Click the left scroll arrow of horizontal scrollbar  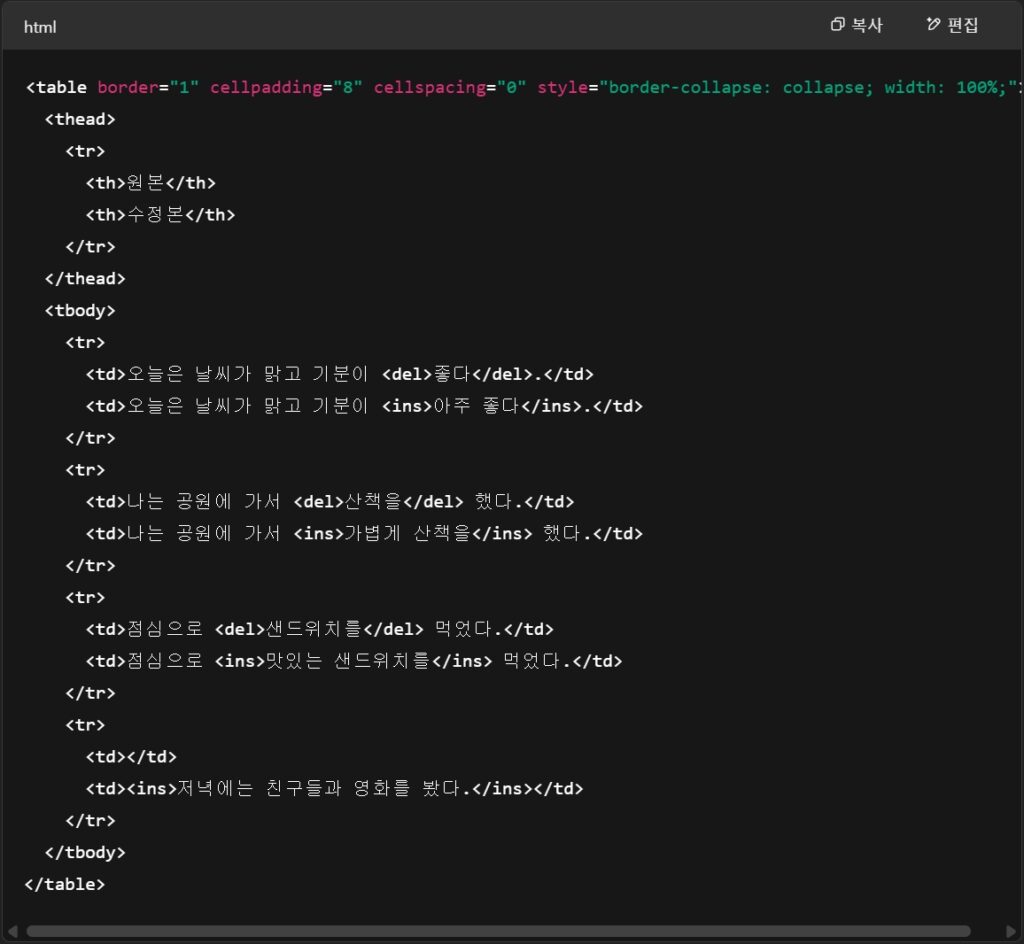12,931
